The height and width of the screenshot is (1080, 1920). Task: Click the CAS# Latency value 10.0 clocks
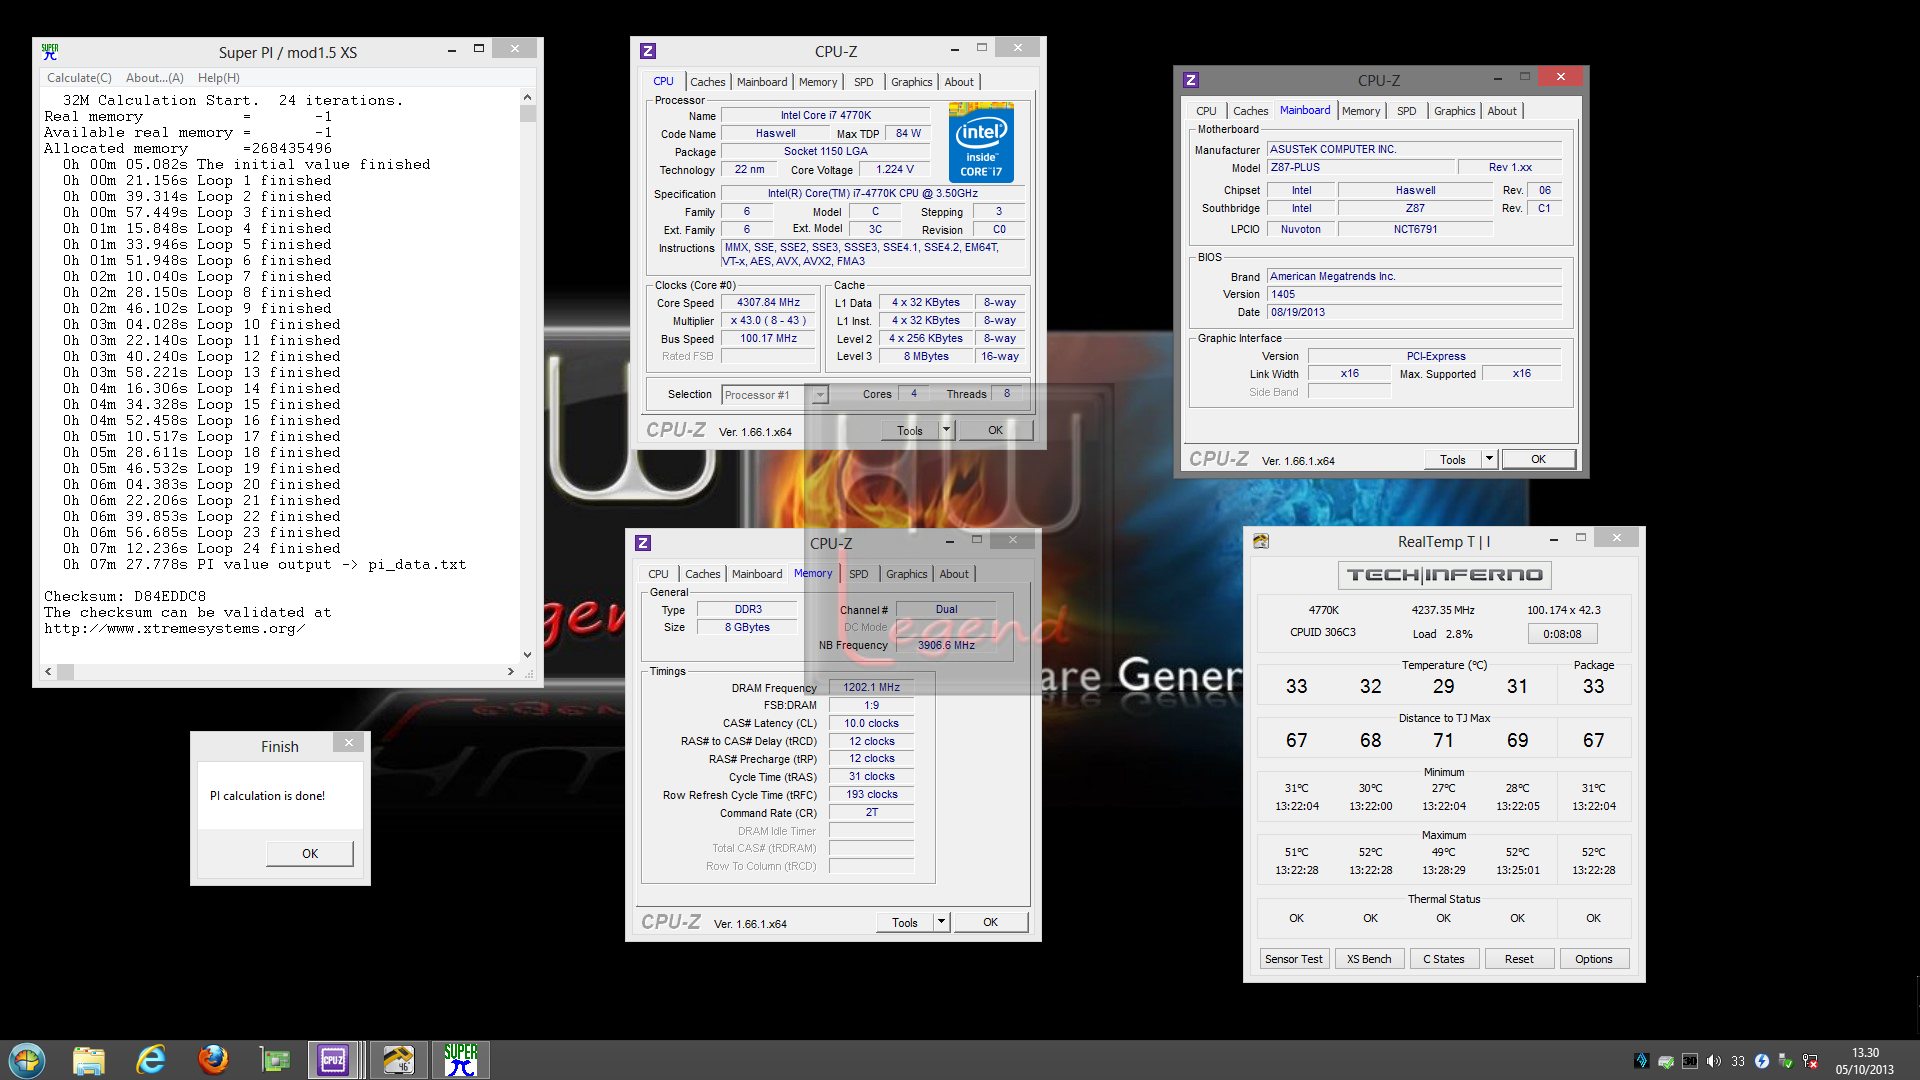(871, 723)
